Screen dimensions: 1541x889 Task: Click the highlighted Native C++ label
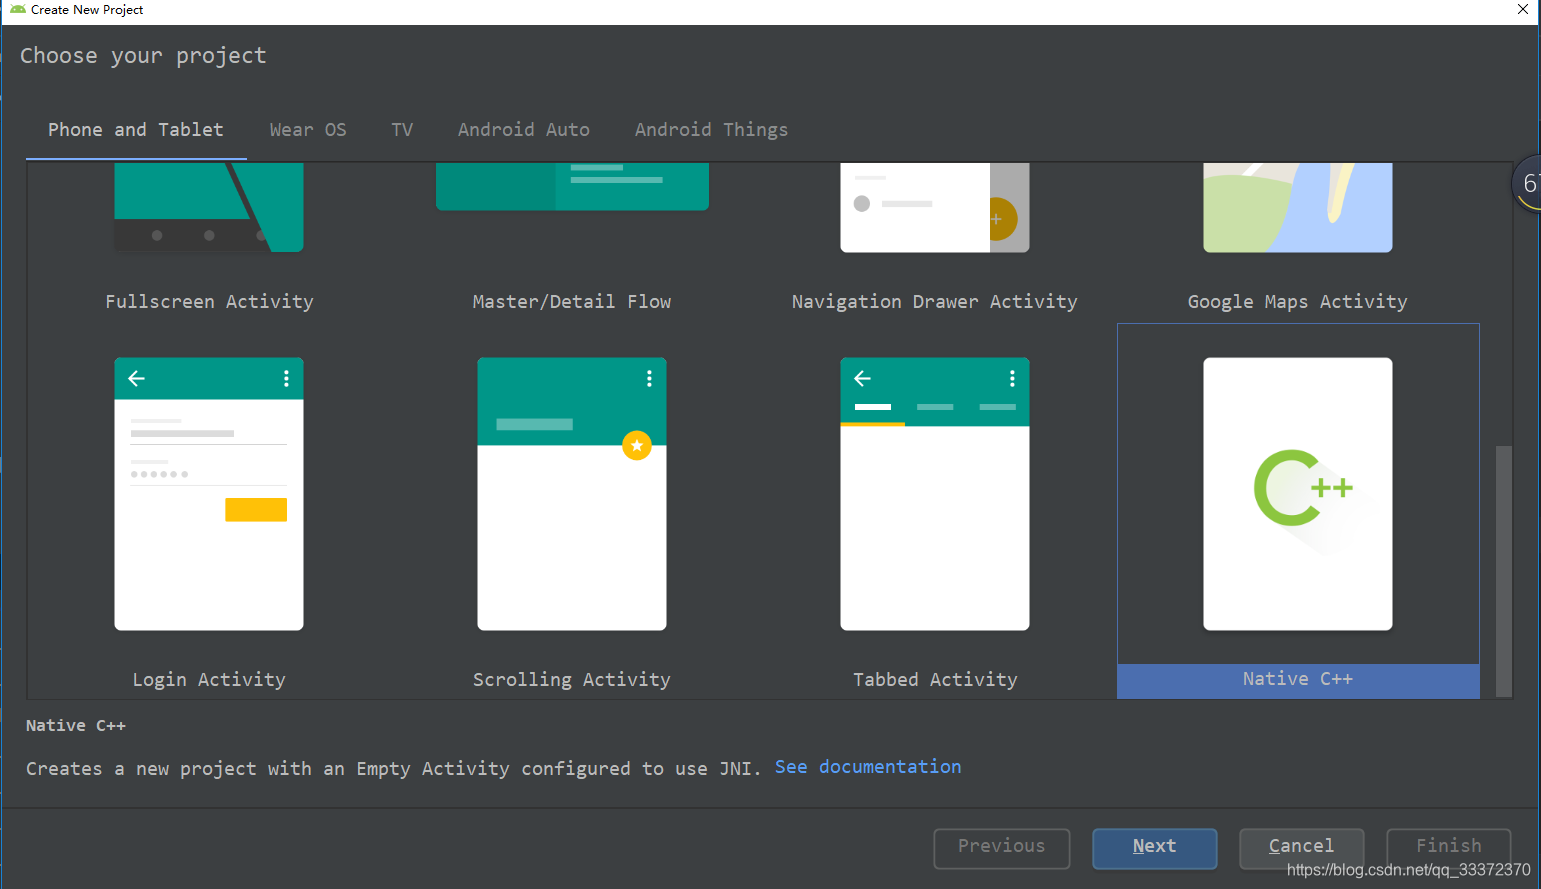(1298, 680)
